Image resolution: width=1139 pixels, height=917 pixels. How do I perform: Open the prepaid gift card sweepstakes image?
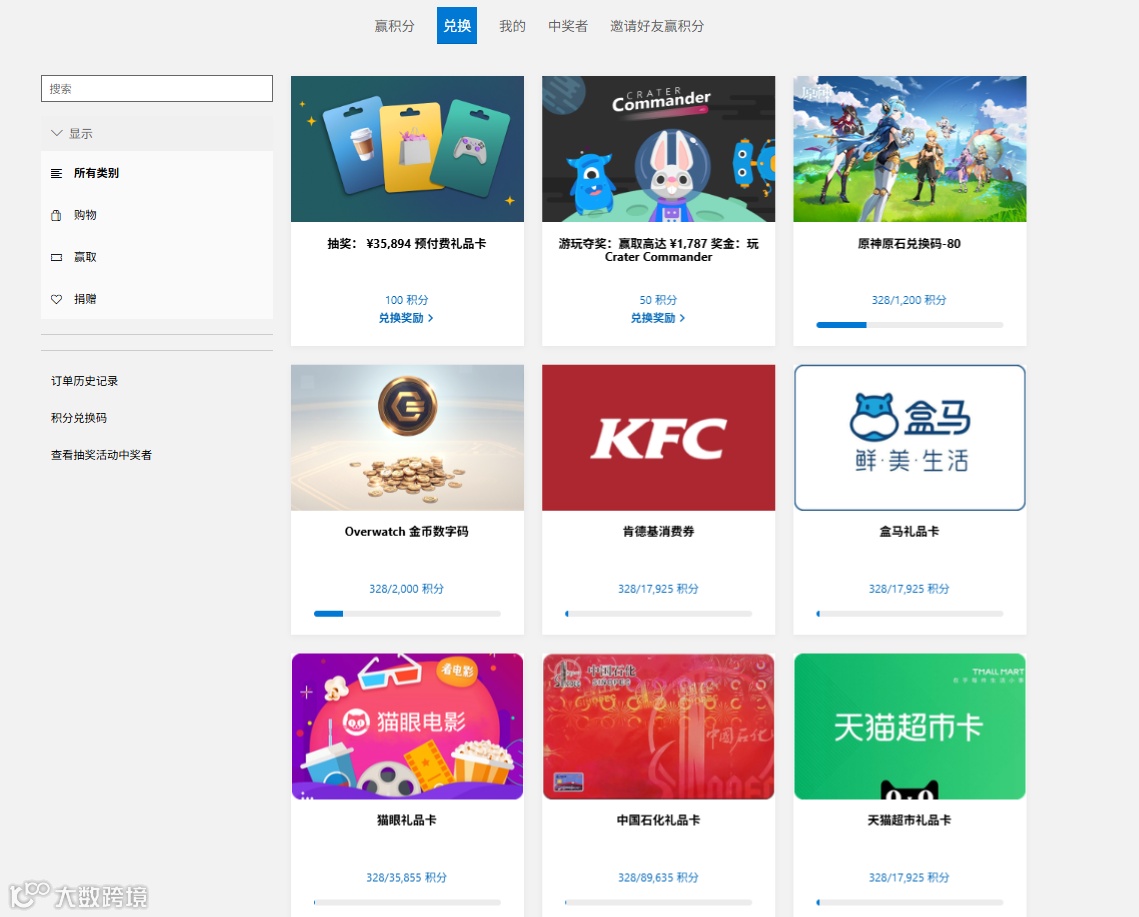(408, 149)
